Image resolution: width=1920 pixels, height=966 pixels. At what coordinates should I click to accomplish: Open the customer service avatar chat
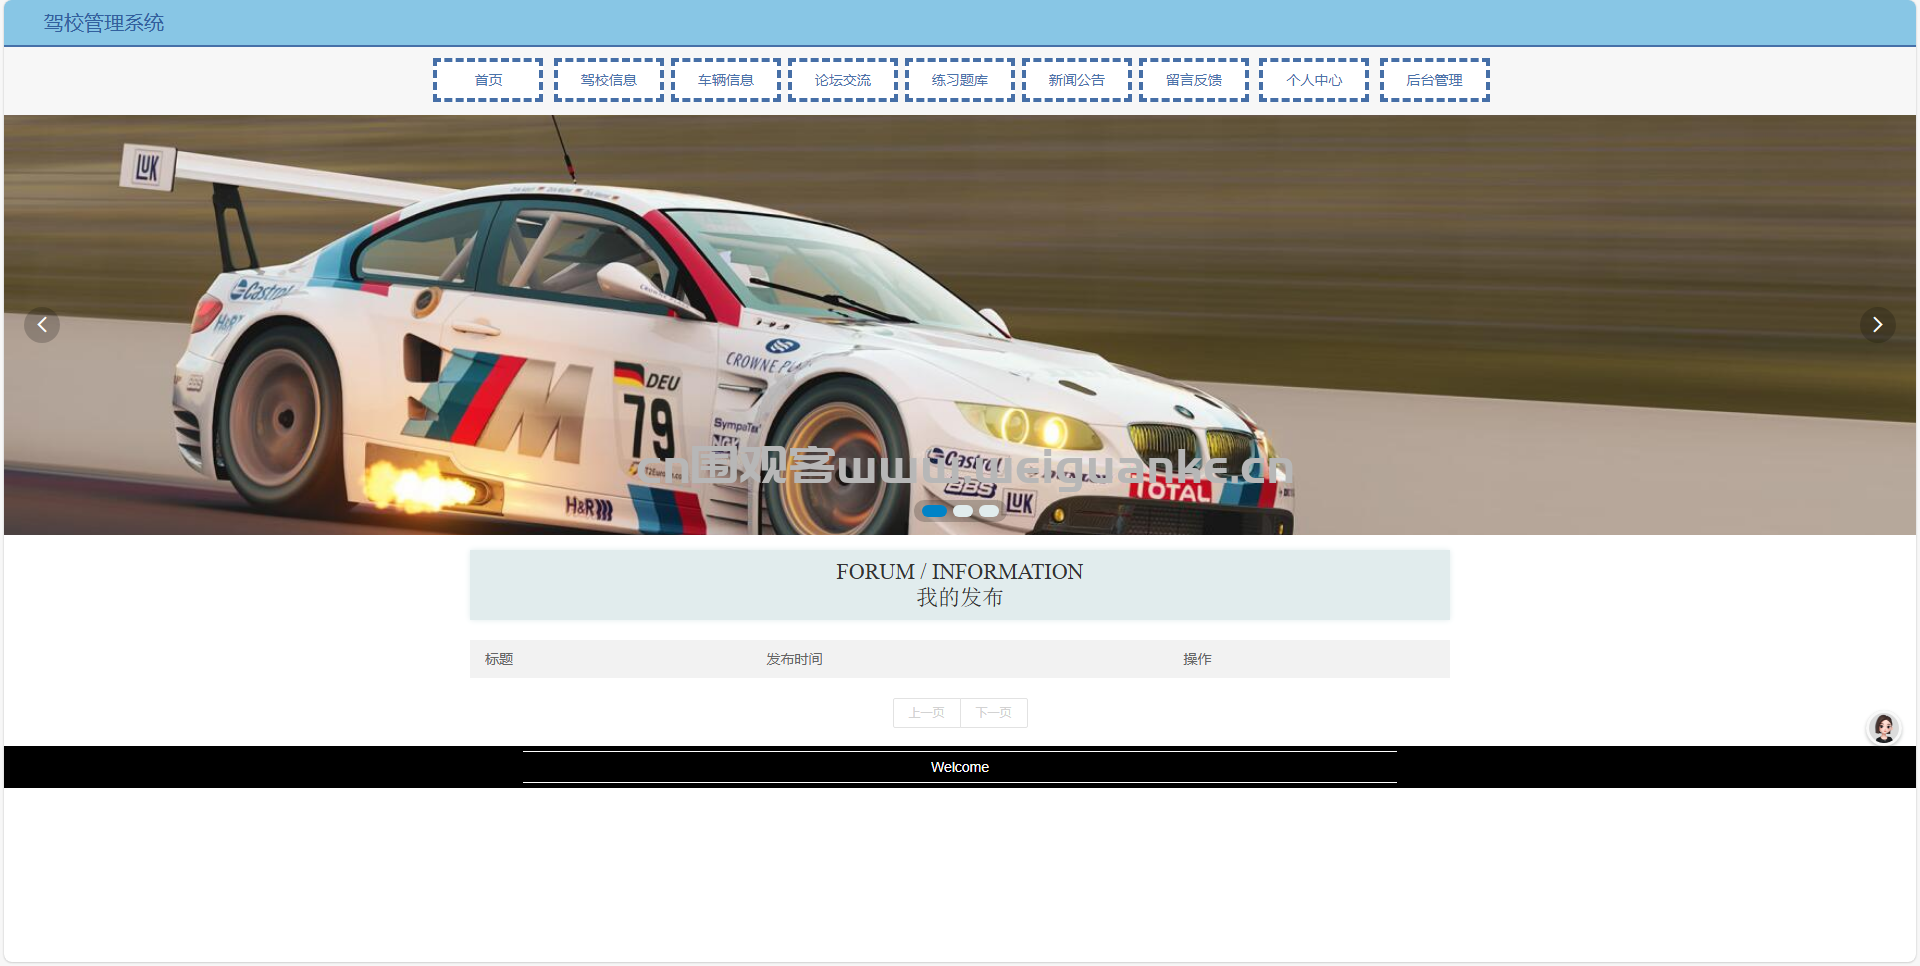(1884, 728)
